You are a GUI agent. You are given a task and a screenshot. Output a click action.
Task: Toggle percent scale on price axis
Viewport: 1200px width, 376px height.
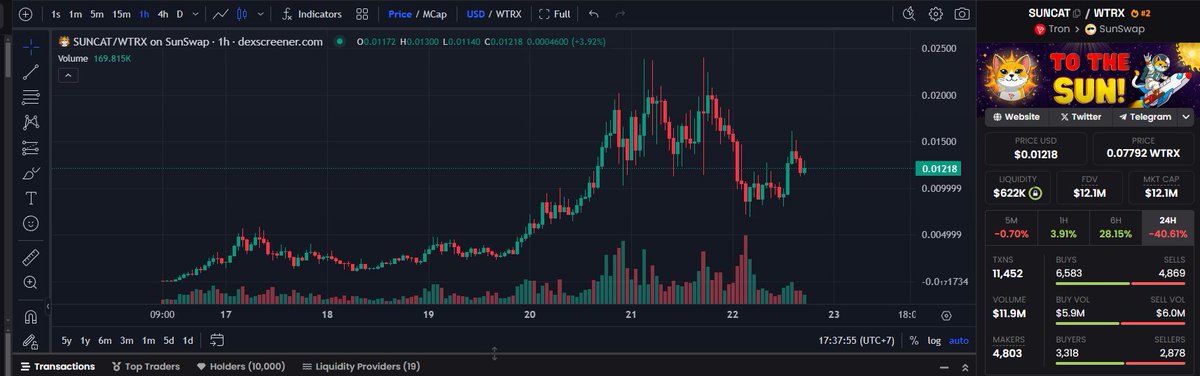[913, 341]
